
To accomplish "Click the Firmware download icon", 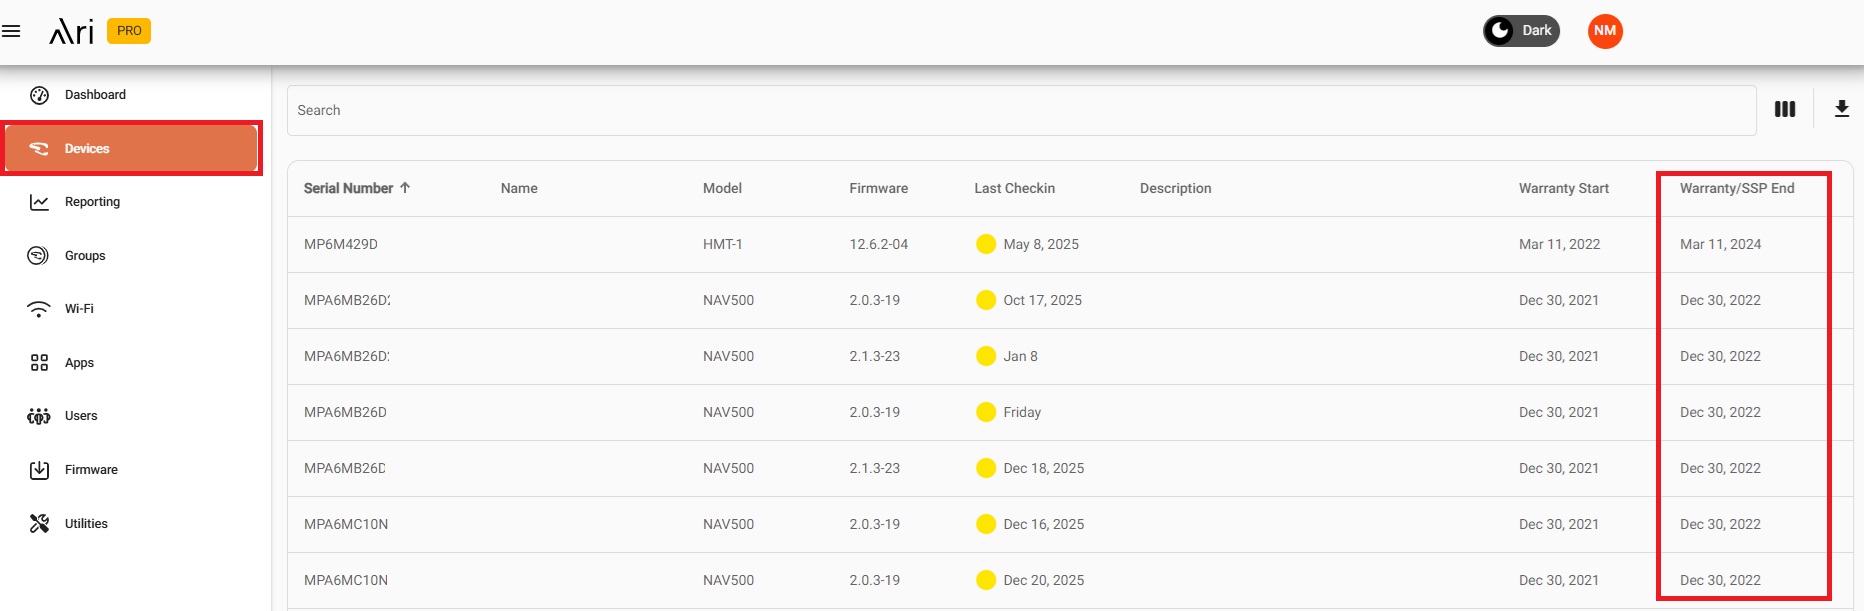I will pyautogui.click(x=39, y=470).
